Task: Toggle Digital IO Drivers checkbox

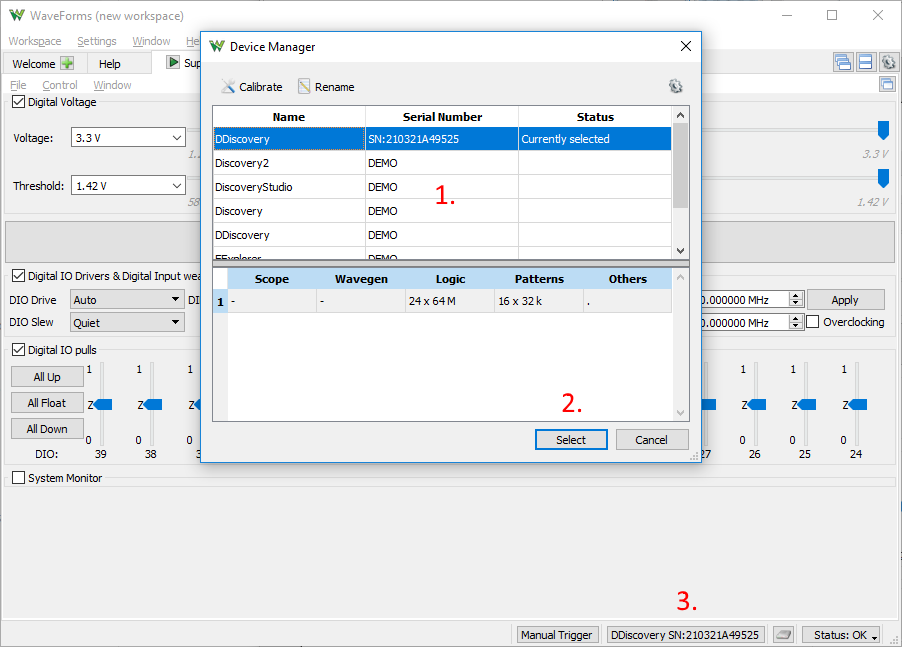Action: (18, 275)
